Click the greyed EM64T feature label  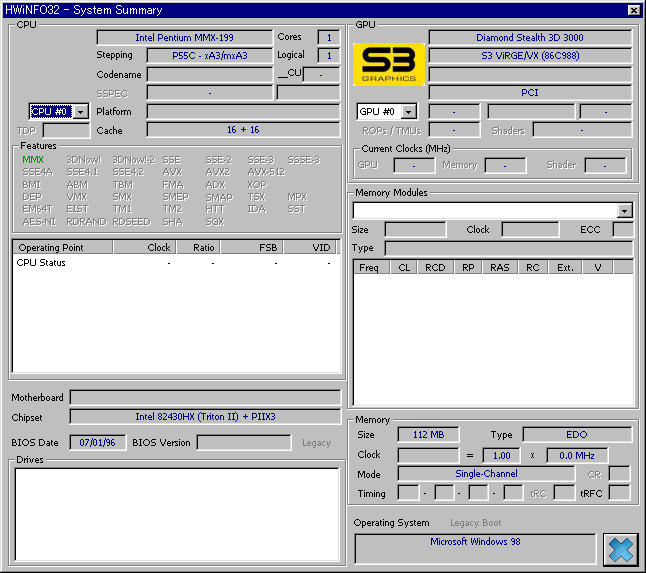point(37,209)
